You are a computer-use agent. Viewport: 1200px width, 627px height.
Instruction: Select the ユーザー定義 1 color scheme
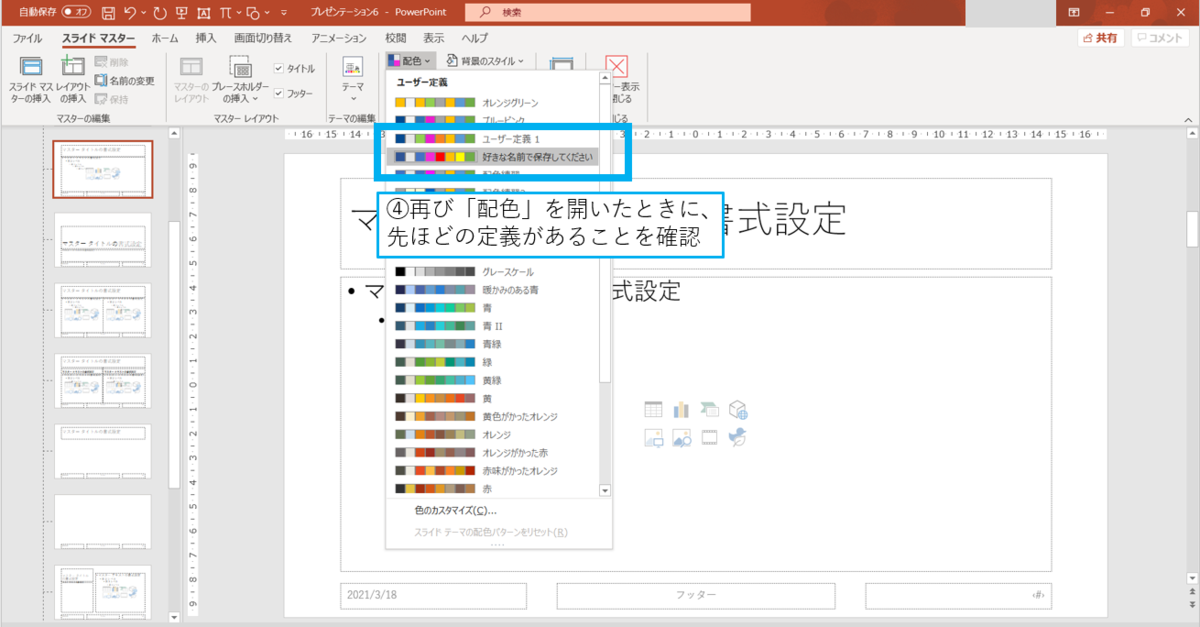tap(491, 139)
